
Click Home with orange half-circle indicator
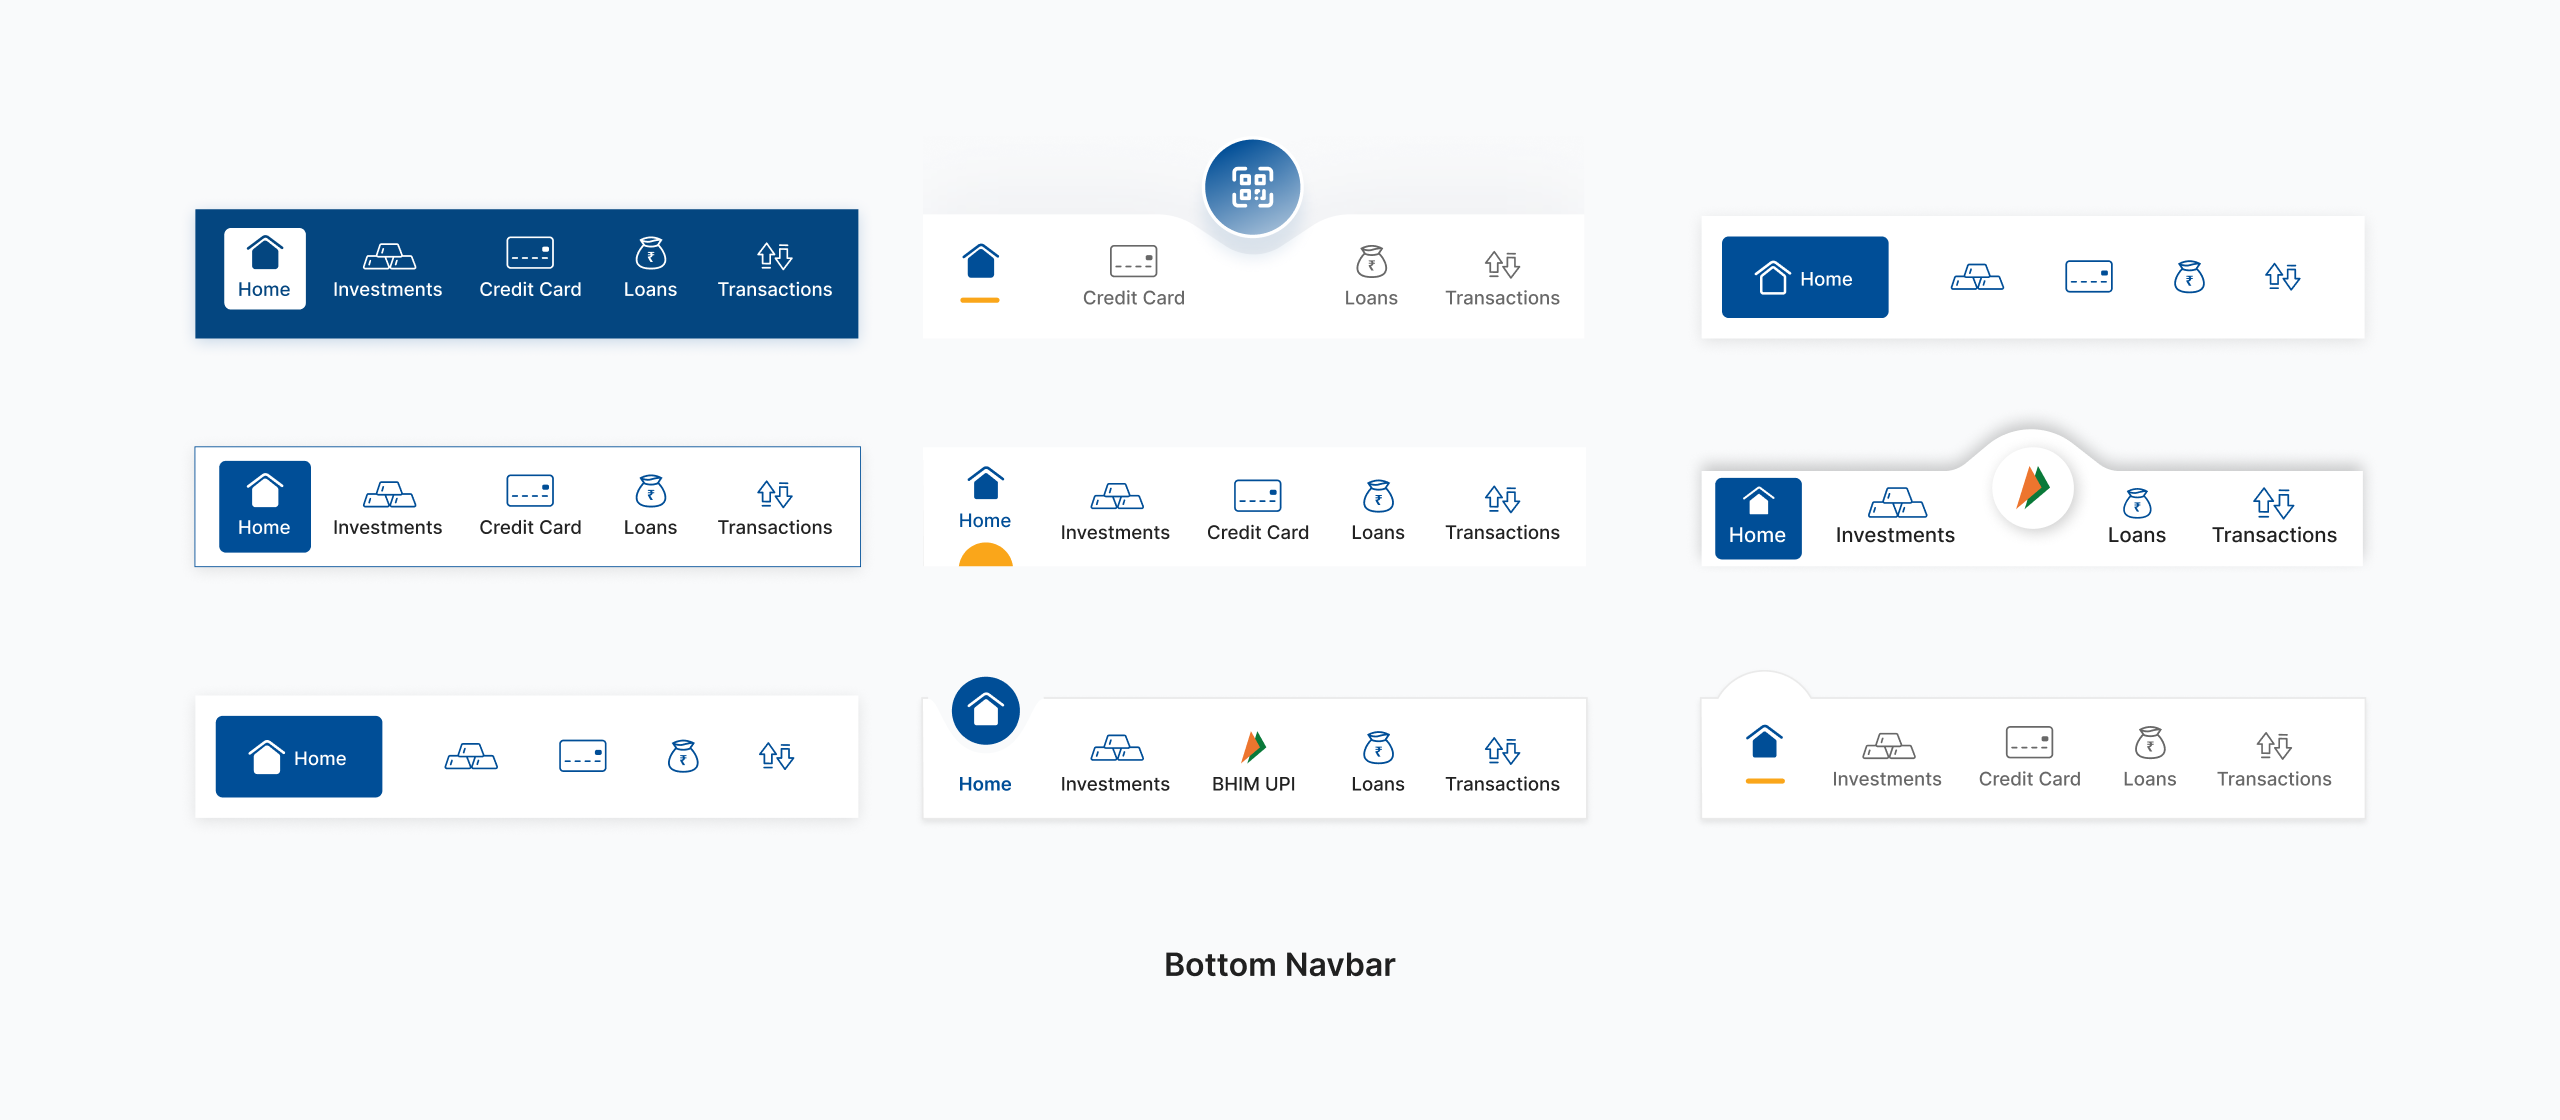tap(985, 500)
